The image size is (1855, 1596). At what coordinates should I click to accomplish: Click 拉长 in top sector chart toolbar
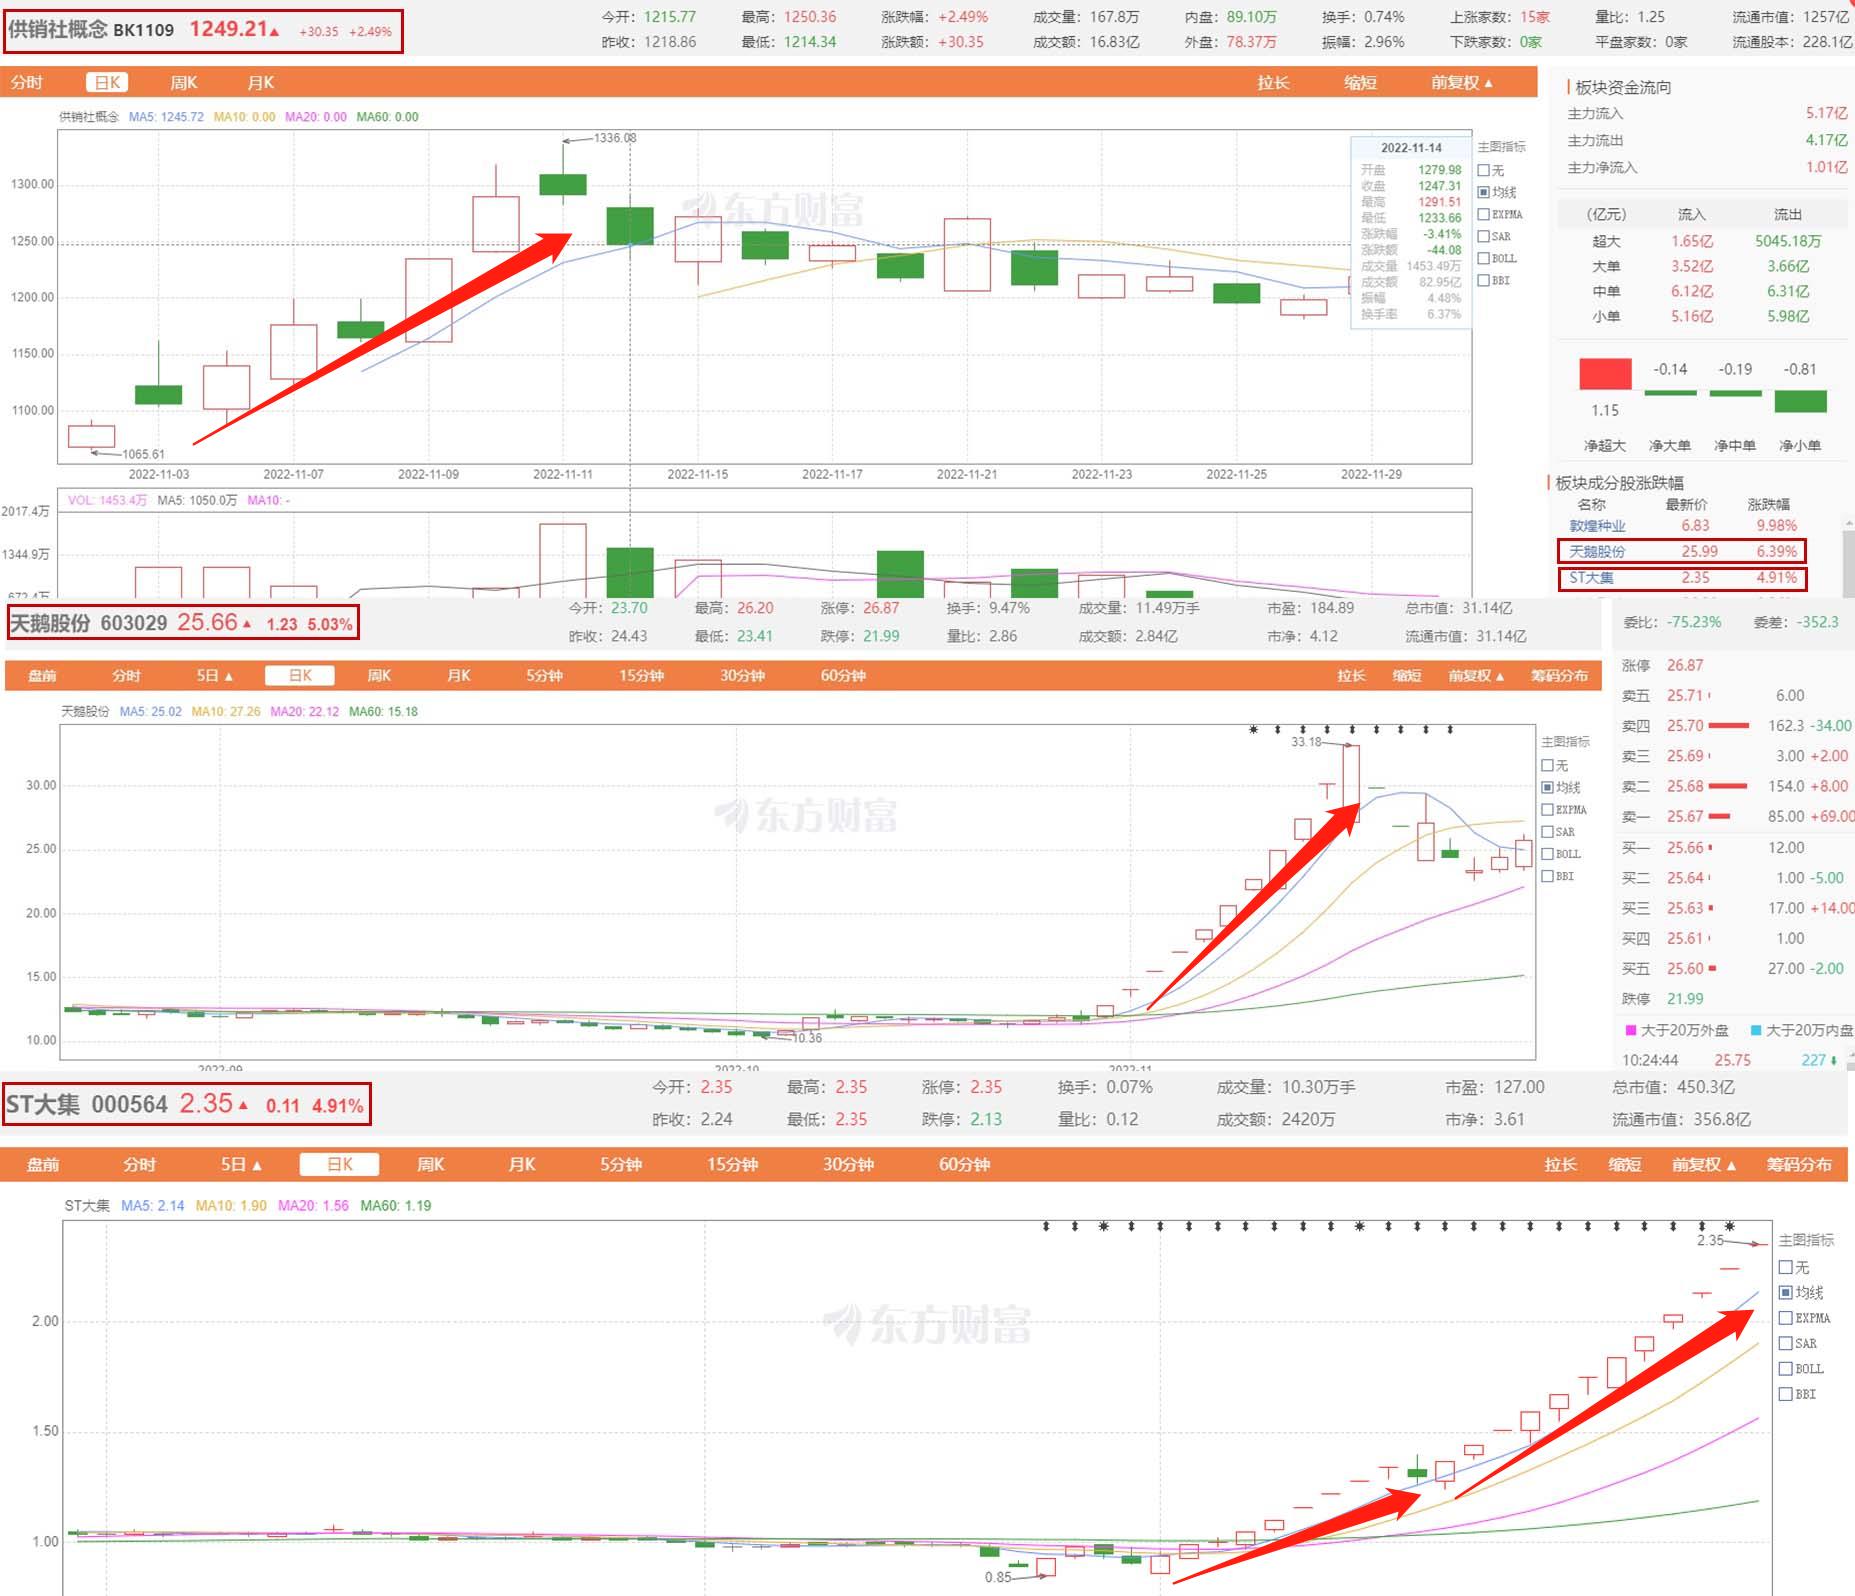point(1273,83)
